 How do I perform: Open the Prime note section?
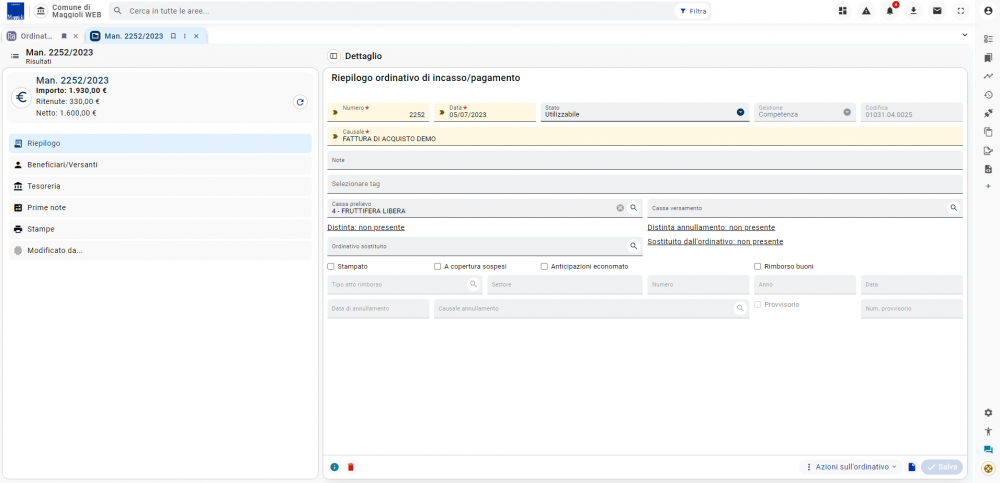(160, 207)
